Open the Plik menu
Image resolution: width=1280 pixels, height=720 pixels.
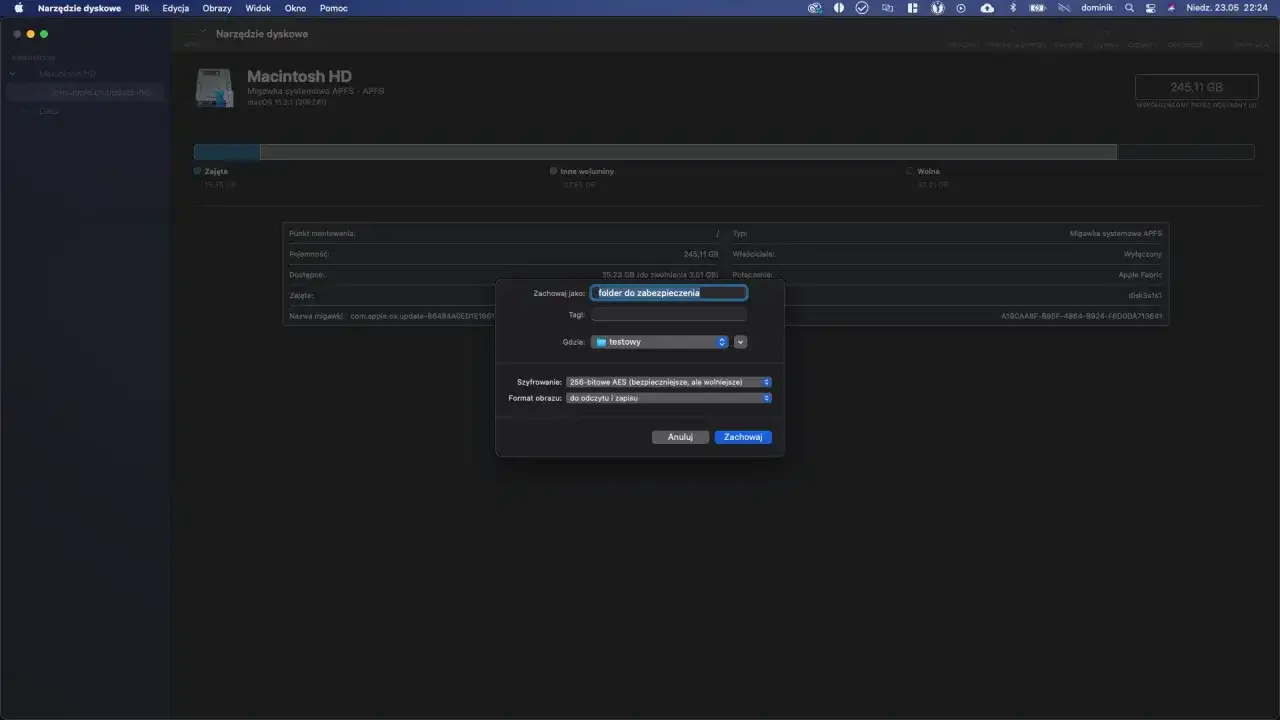pos(142,8)
